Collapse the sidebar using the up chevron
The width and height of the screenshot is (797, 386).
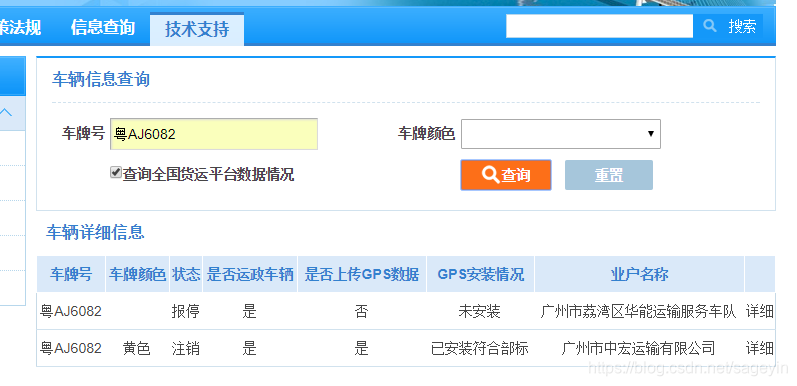[x=7, y=113]
